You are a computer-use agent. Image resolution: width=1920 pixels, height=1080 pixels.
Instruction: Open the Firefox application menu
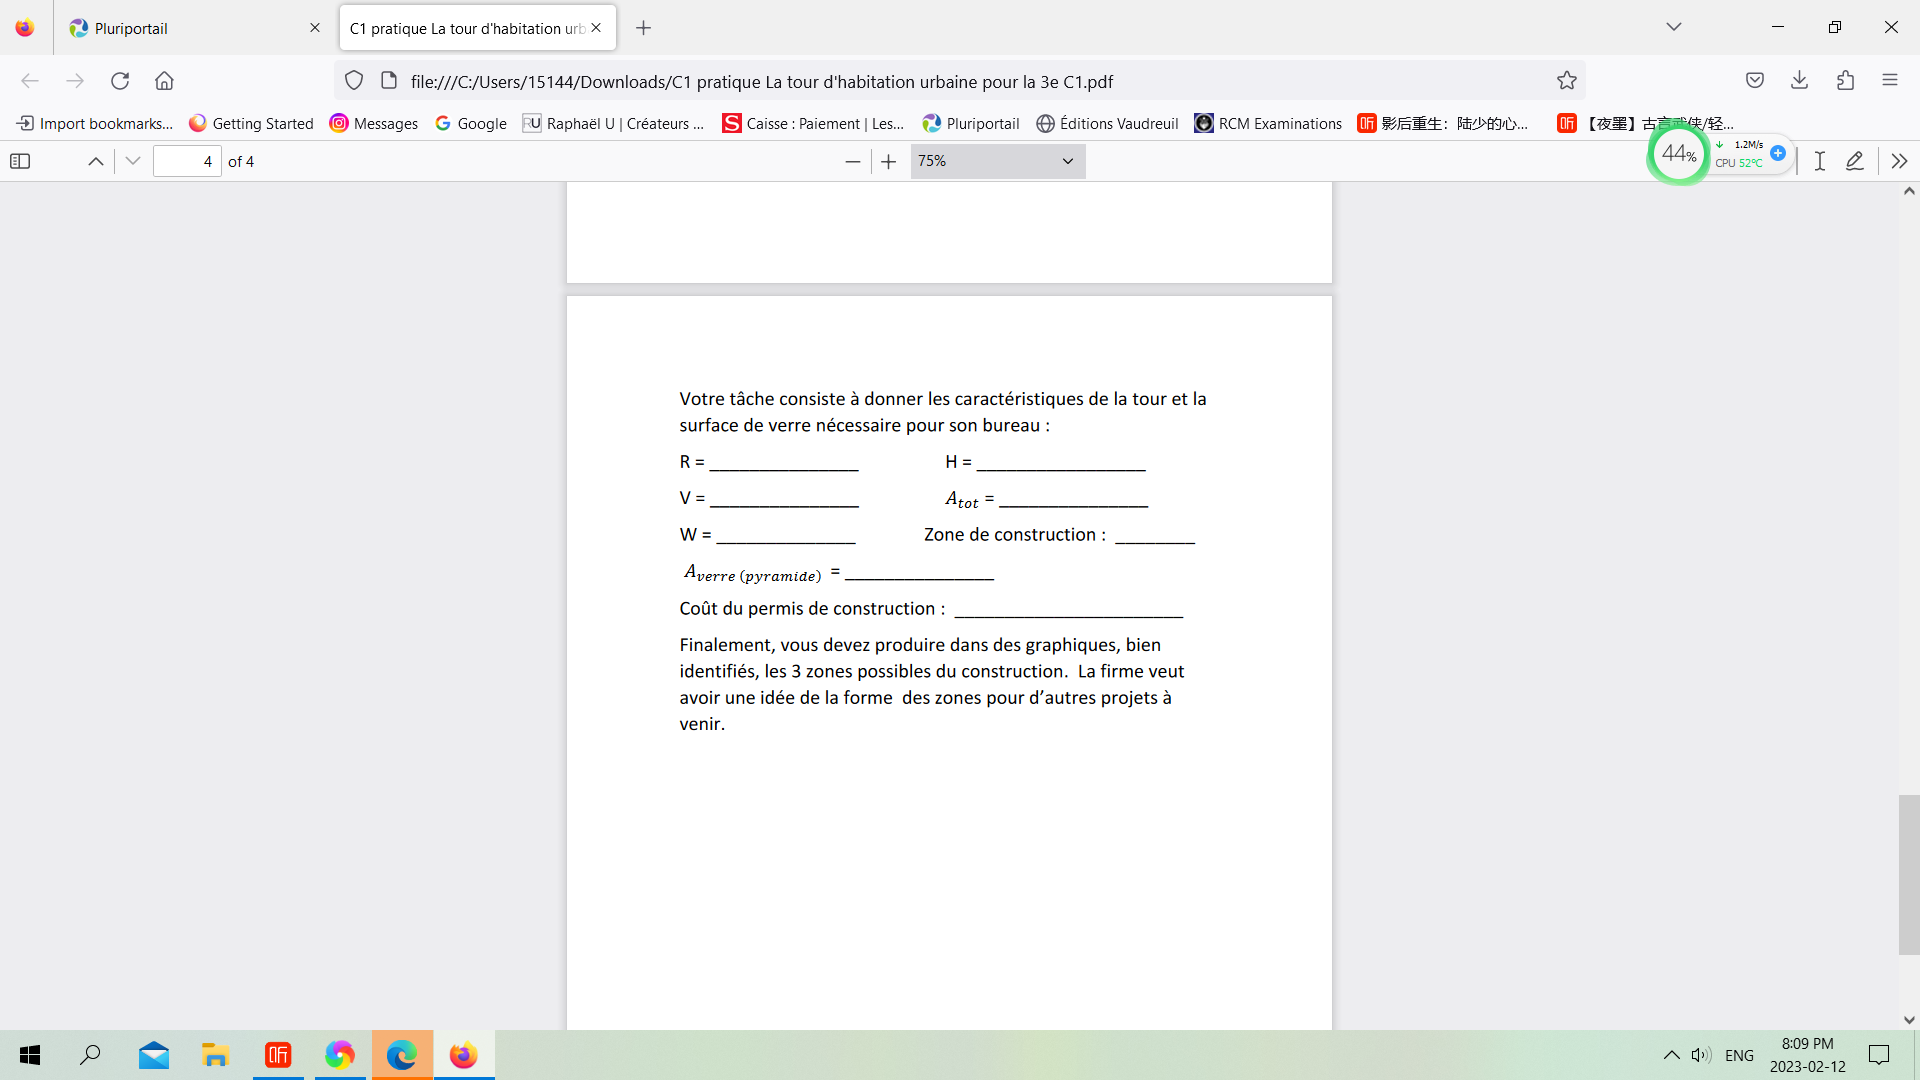(1890, 81)
